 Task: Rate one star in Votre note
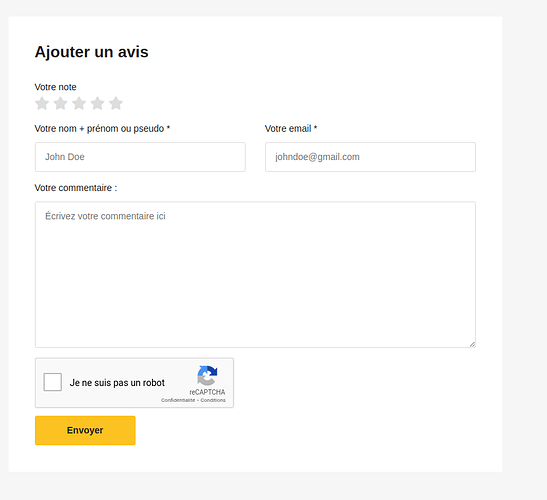click(42, 103)
